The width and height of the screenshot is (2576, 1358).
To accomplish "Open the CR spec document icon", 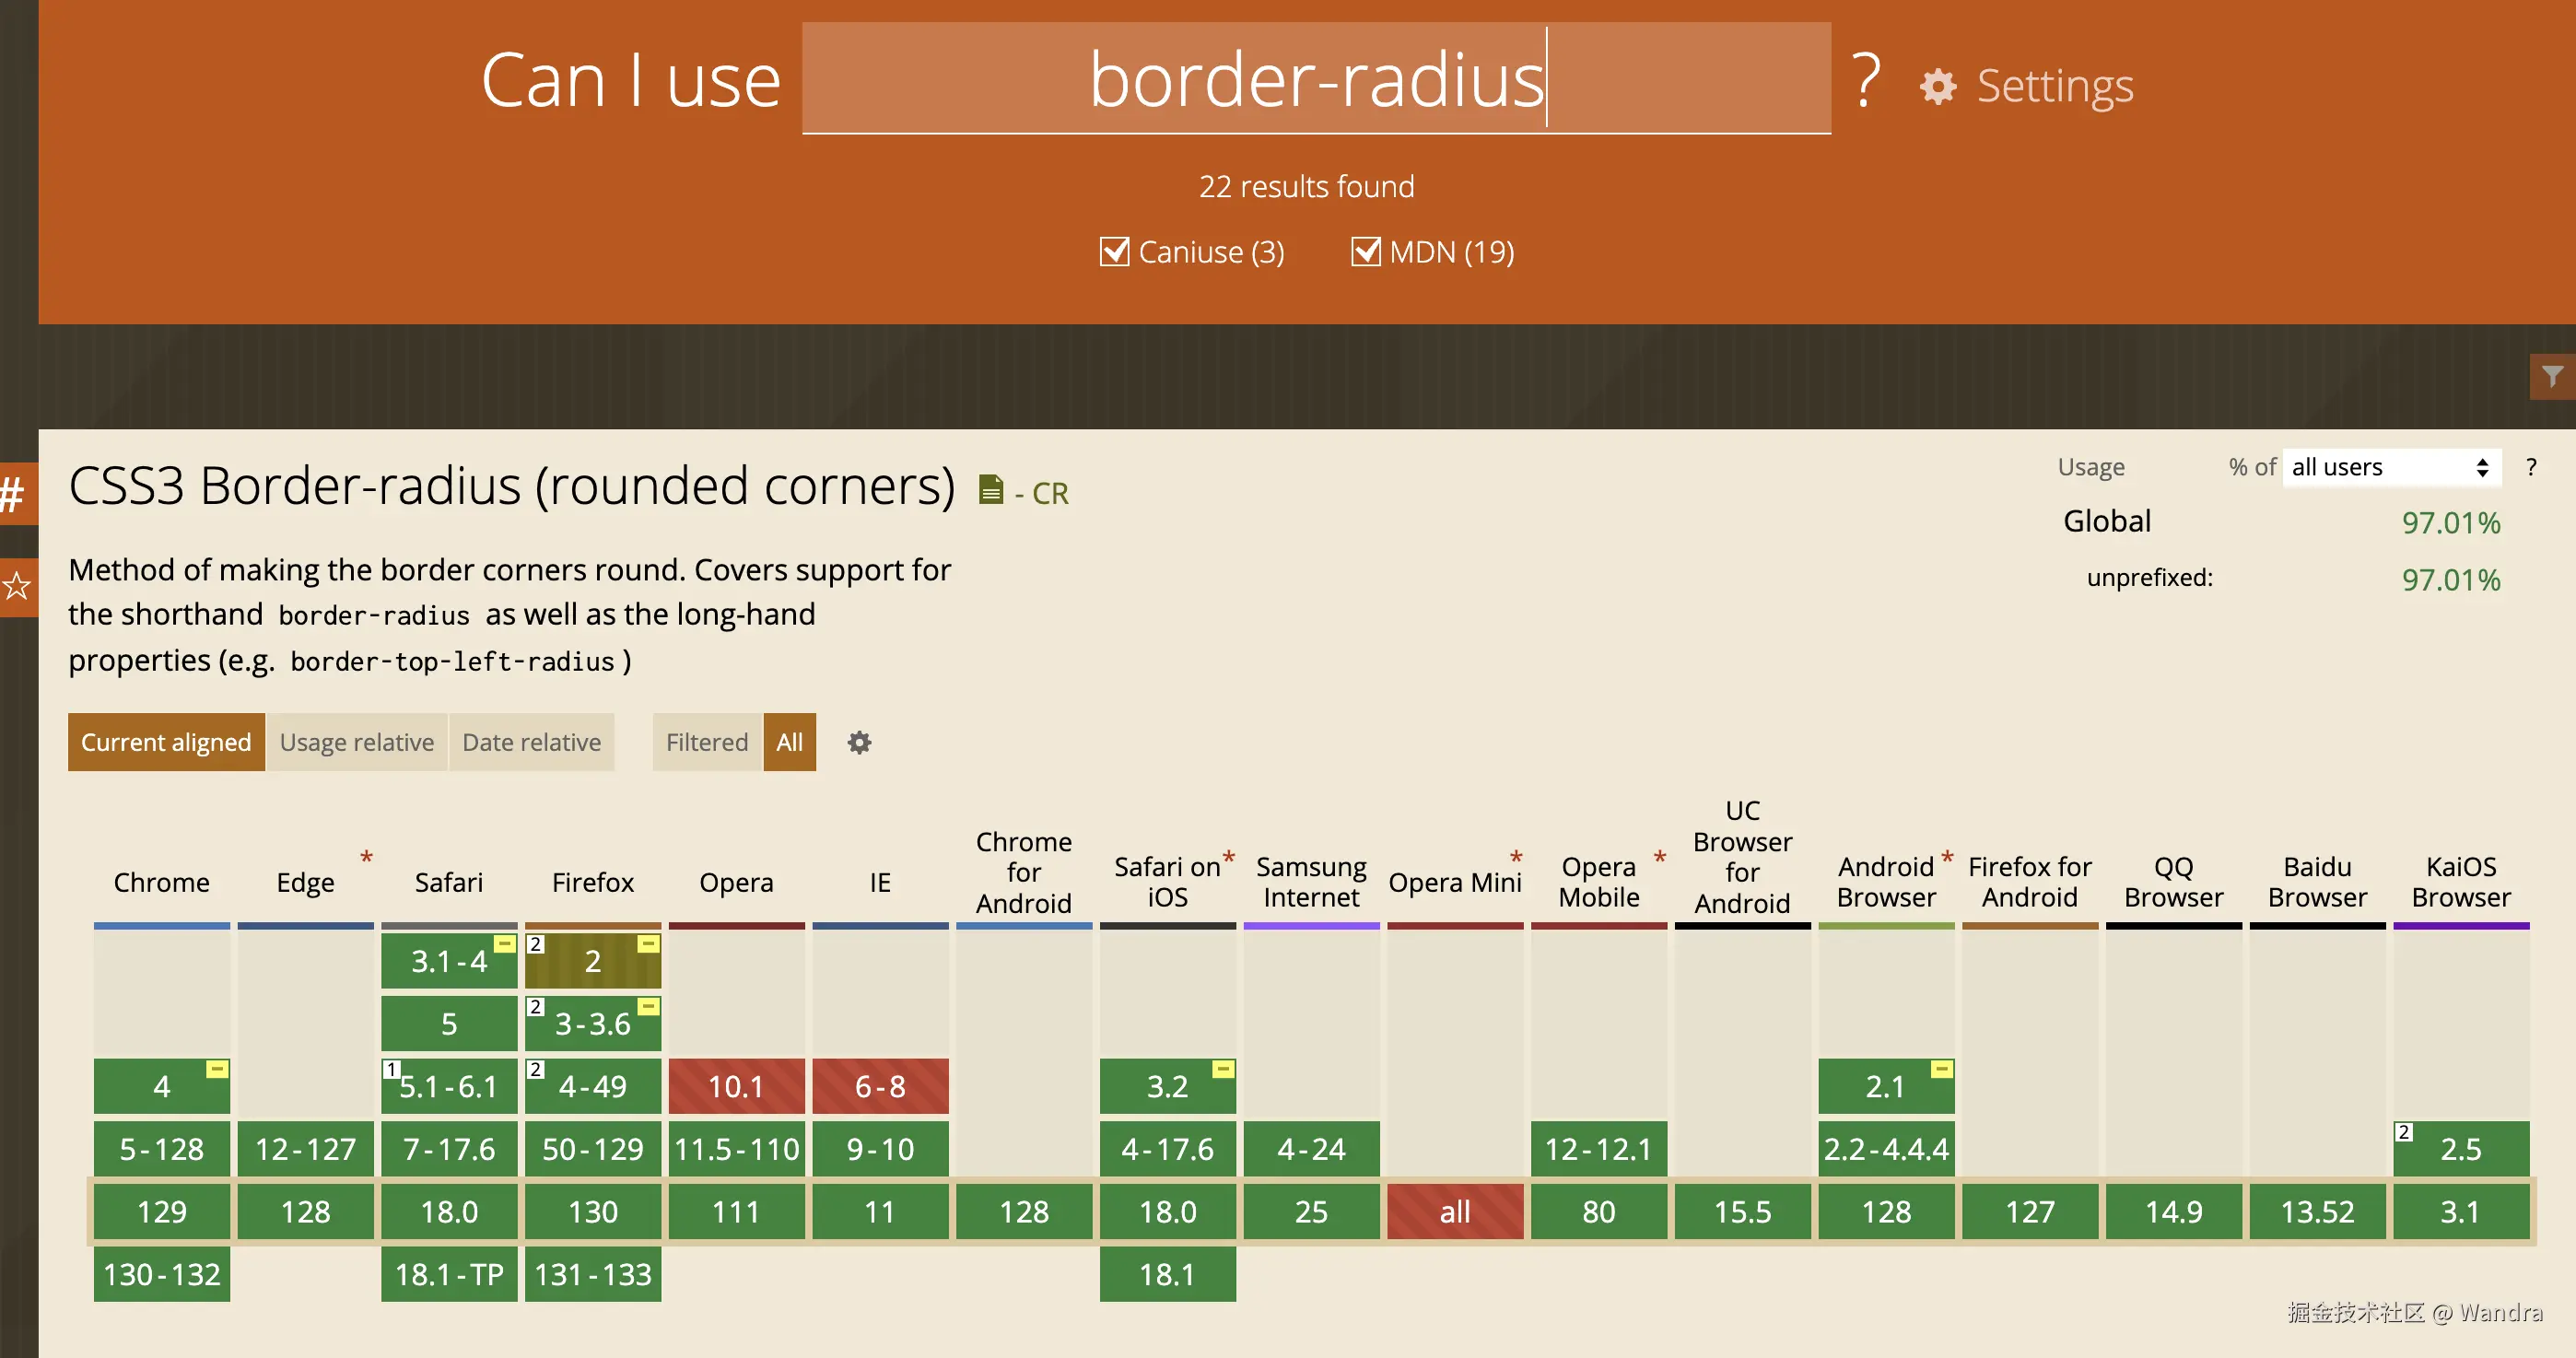I will tap(990, 490).
